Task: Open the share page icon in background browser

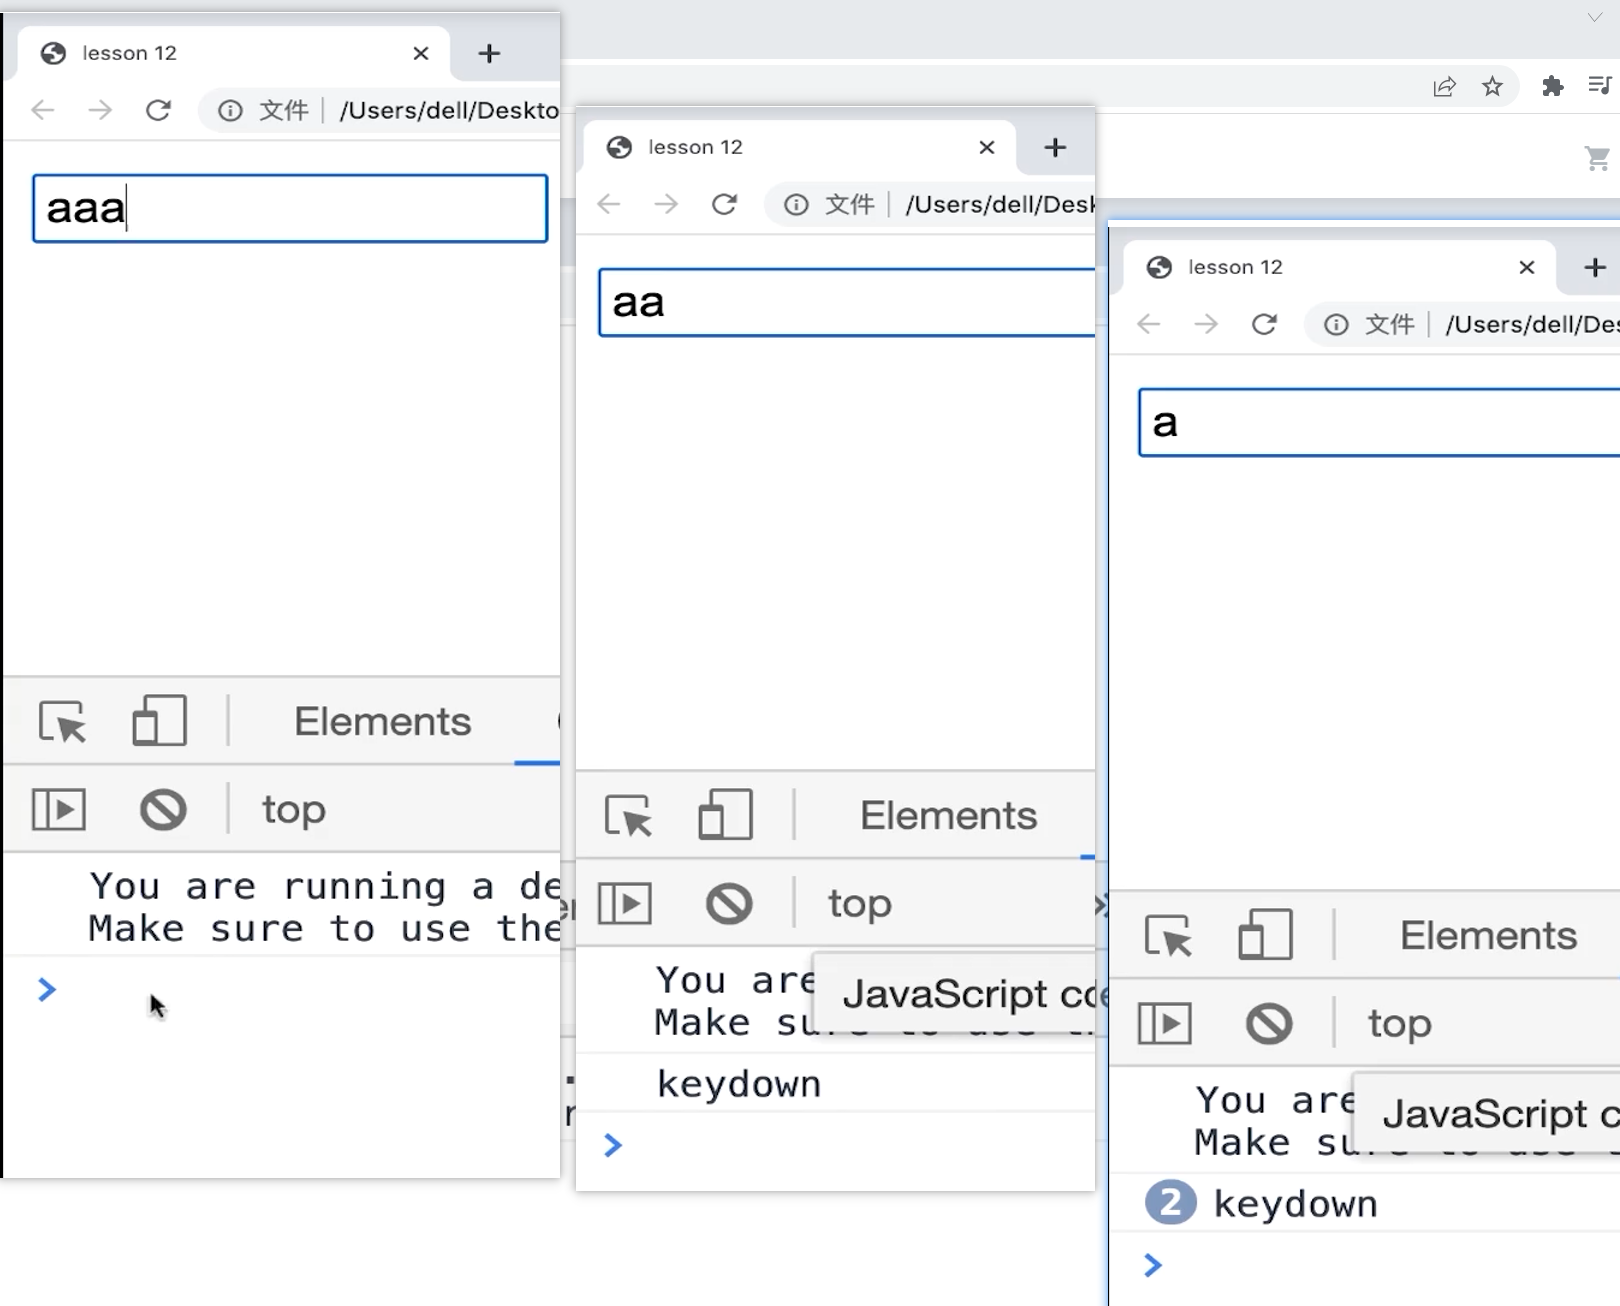Action: [1444, 87]
